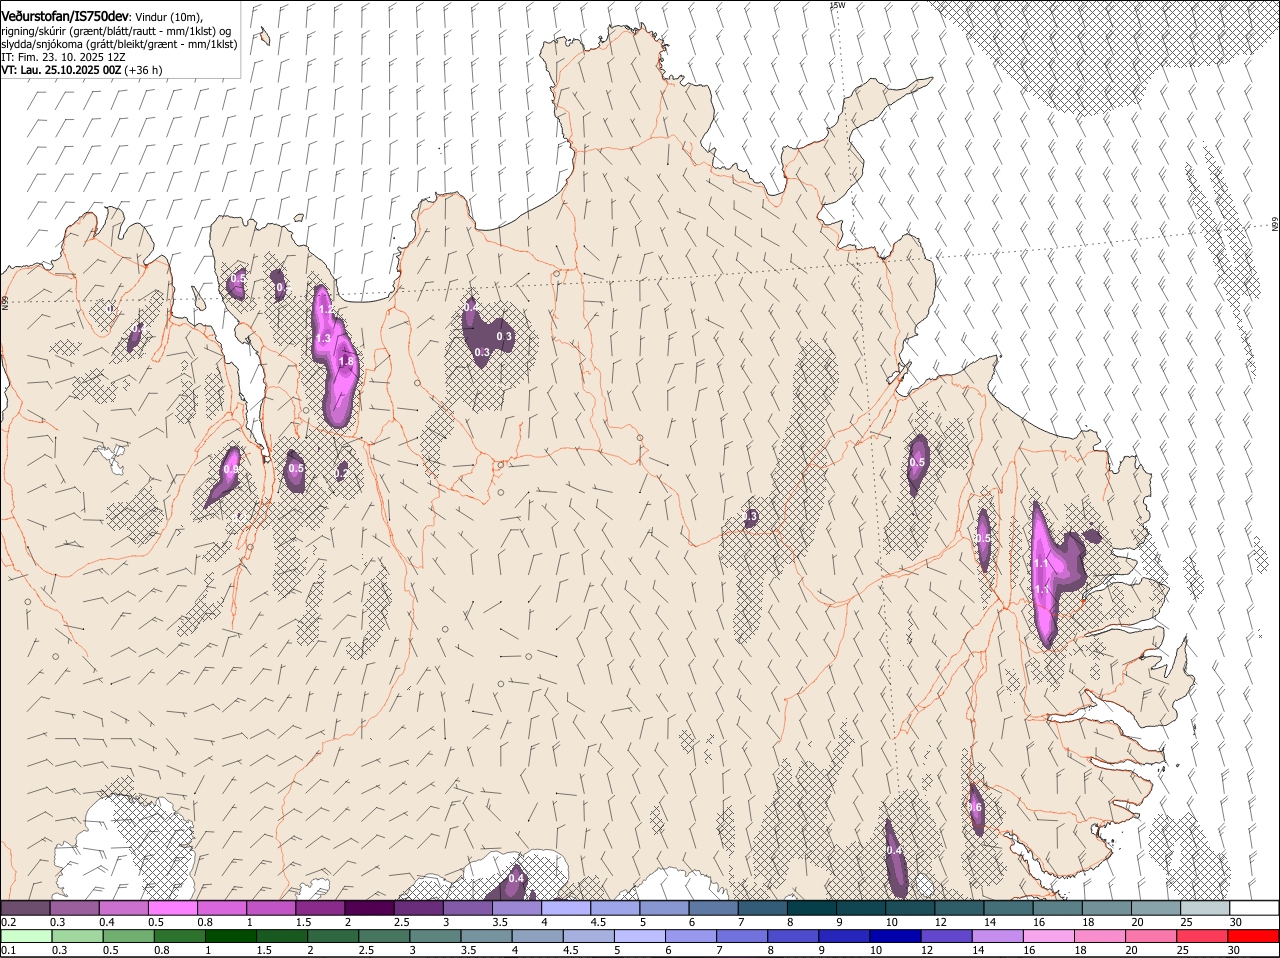Click the 0.2 label in the snow legend
This screenshot has width=1280, height=958.
point(8,921)
